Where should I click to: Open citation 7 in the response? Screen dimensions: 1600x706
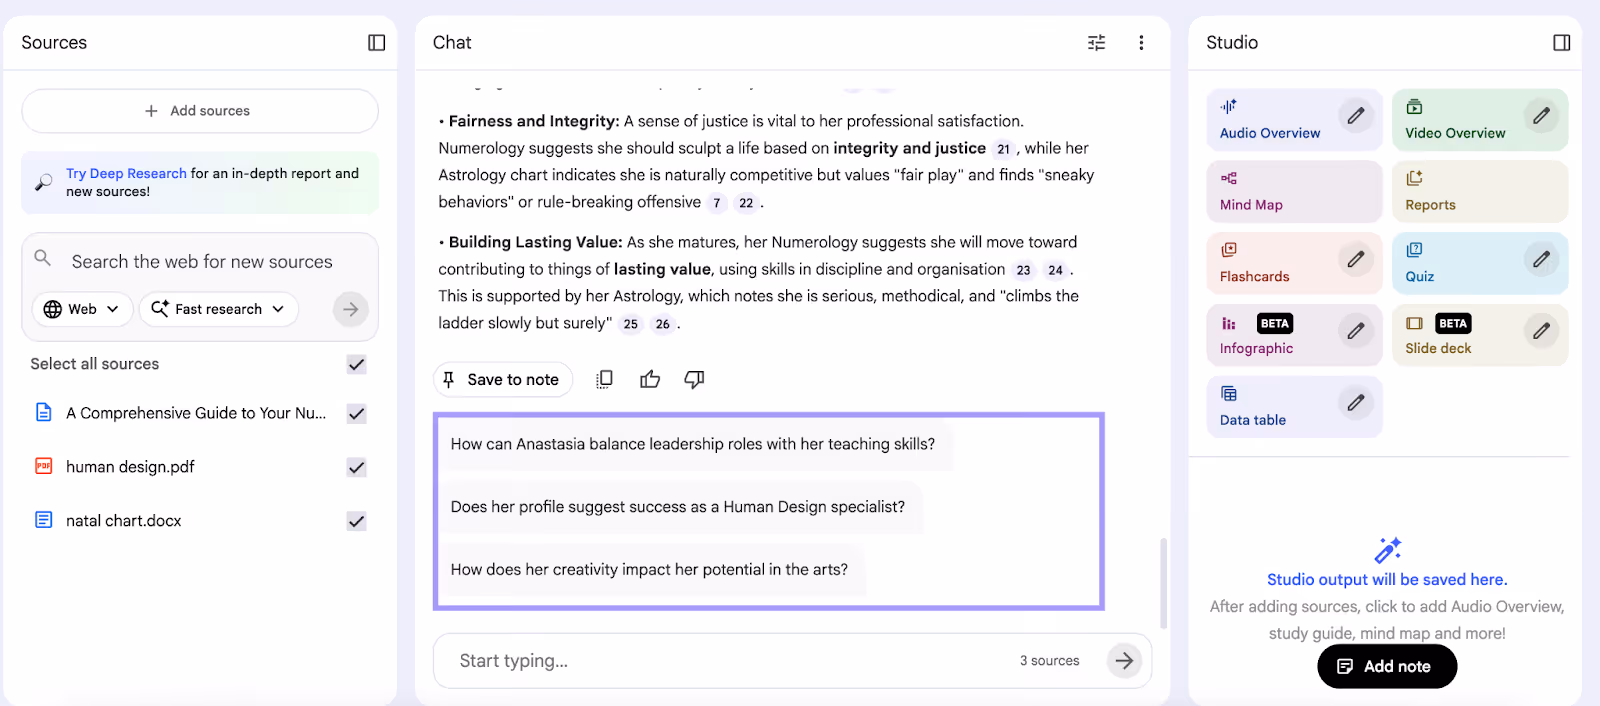pyautogui.click(x=716, y=203)
